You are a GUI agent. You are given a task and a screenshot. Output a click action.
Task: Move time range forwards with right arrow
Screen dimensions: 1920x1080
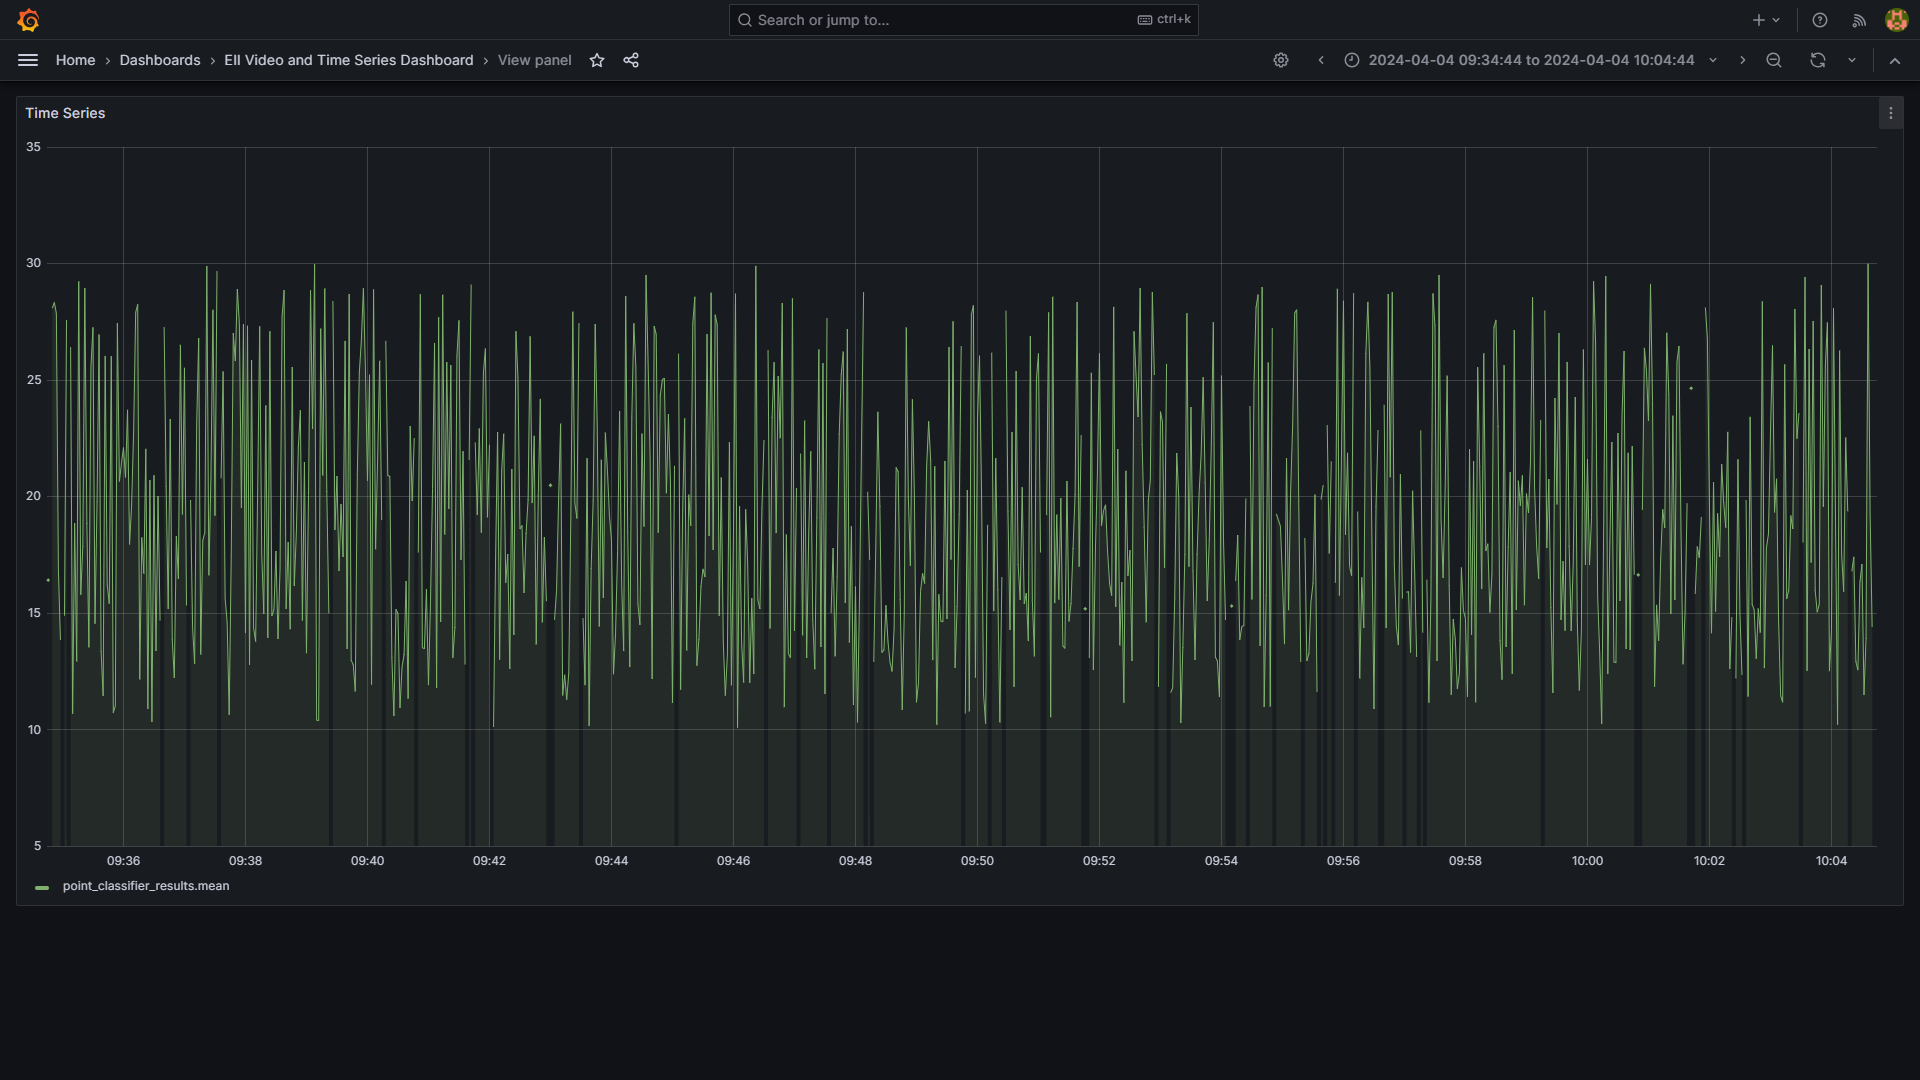coord(1743,60)
